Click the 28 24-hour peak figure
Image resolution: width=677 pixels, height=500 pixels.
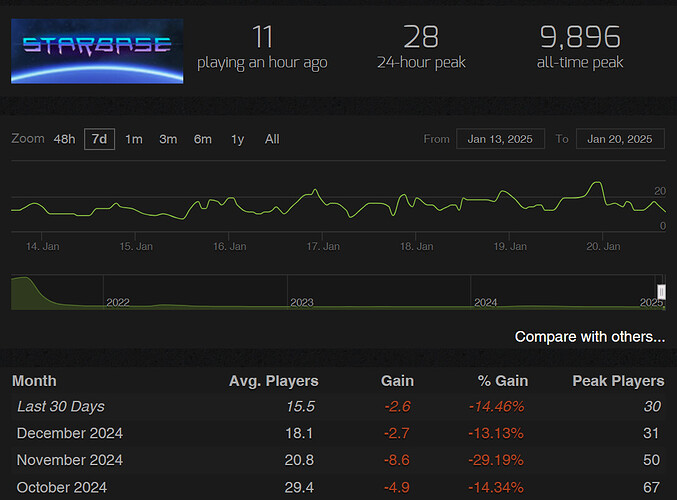[x=421, y=37]
